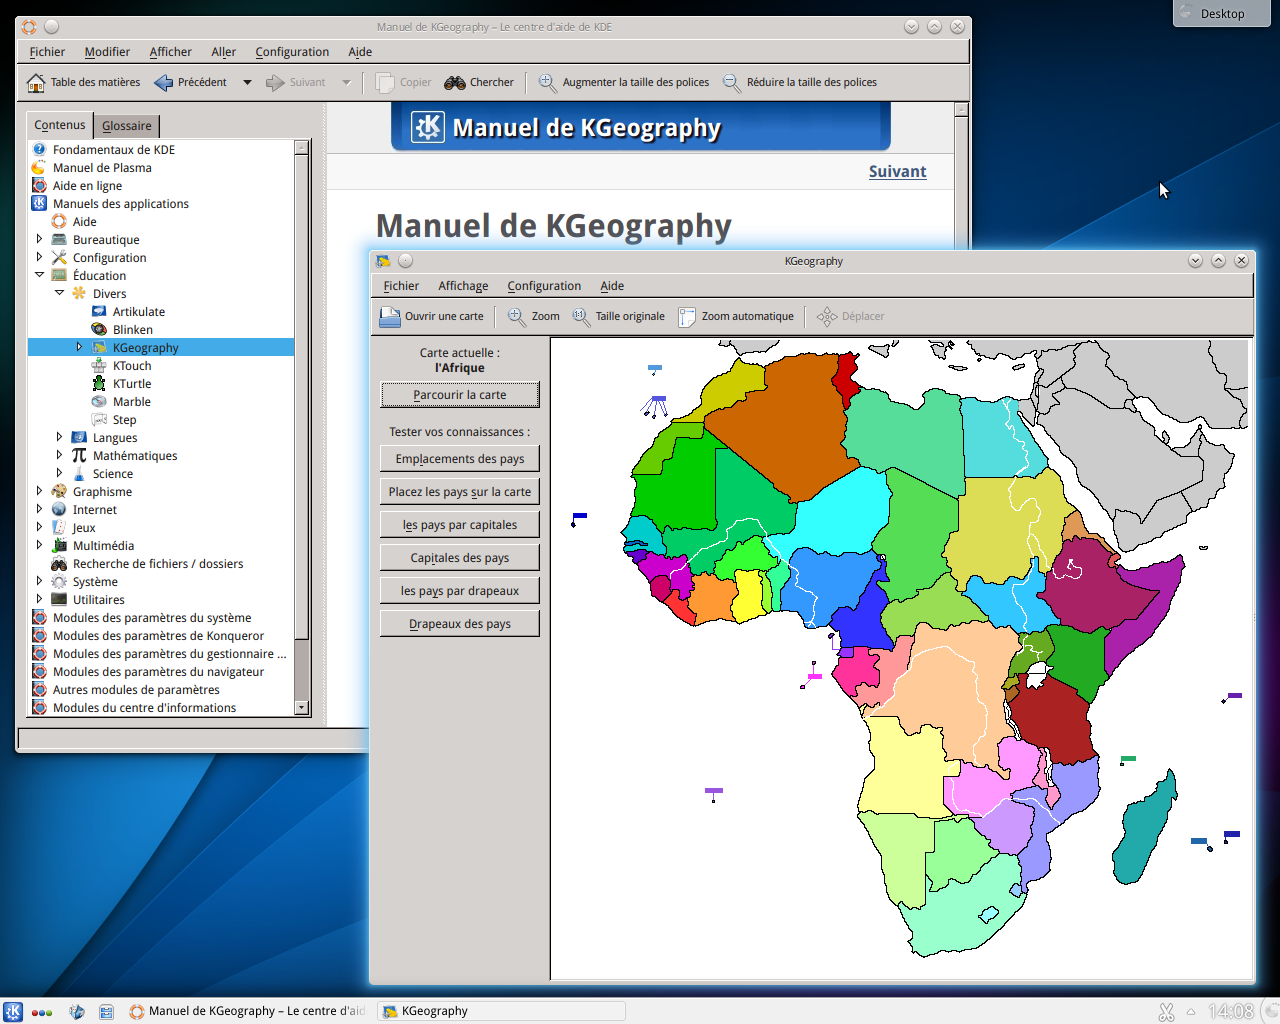Open Affichage menu in KGeography
1280x1024 pixels.
click(463, 286)
